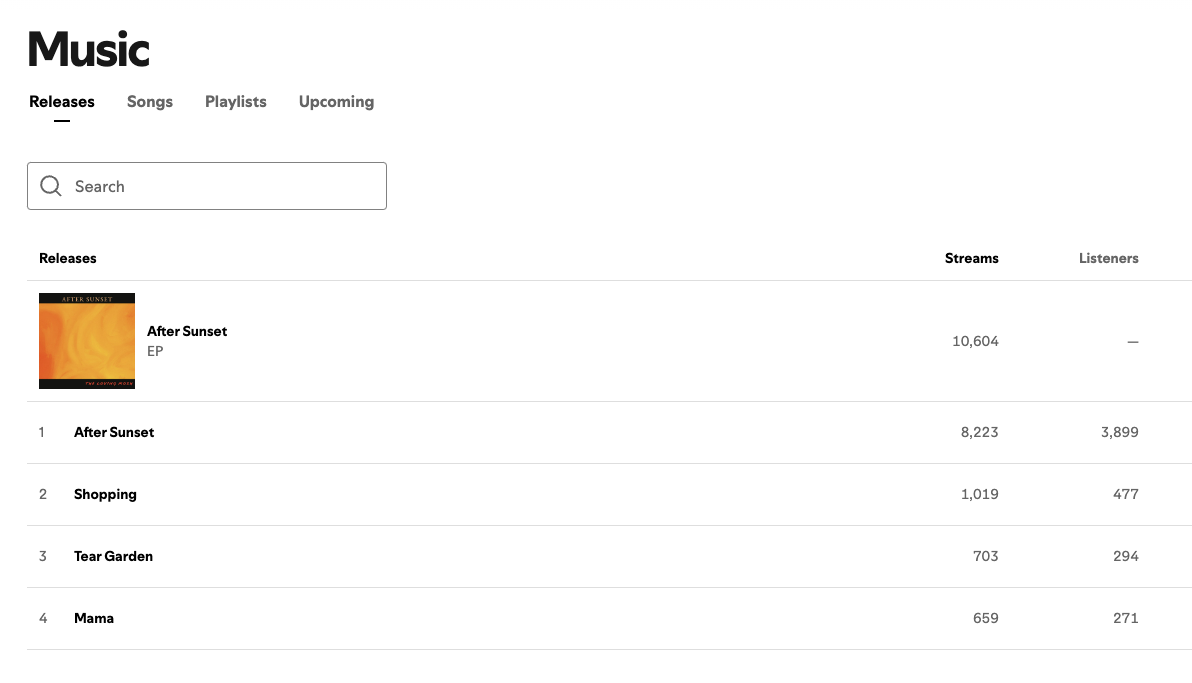Open track 1 After Sunset
The height and width of the screenshot is (683, 1192).
point(114,432)
